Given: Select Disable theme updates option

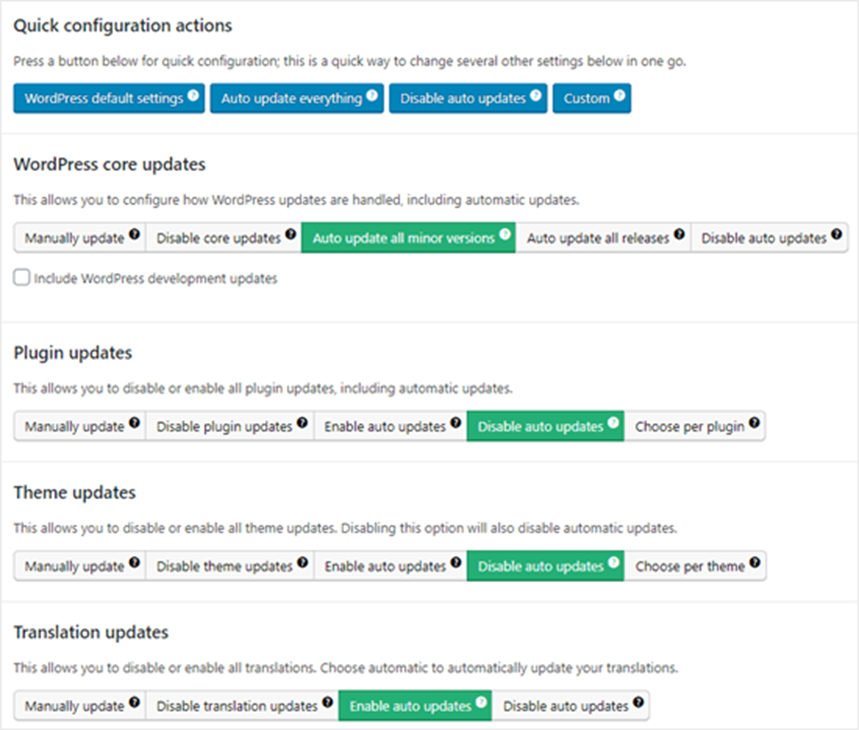Looking at the screenshot, I should coord(230,566).
